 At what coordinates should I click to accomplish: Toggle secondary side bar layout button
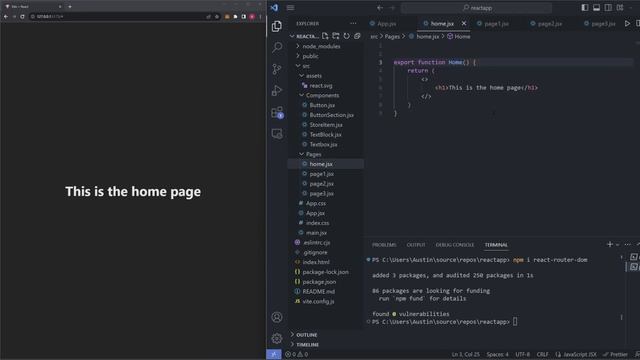click(x=608, y=7)
